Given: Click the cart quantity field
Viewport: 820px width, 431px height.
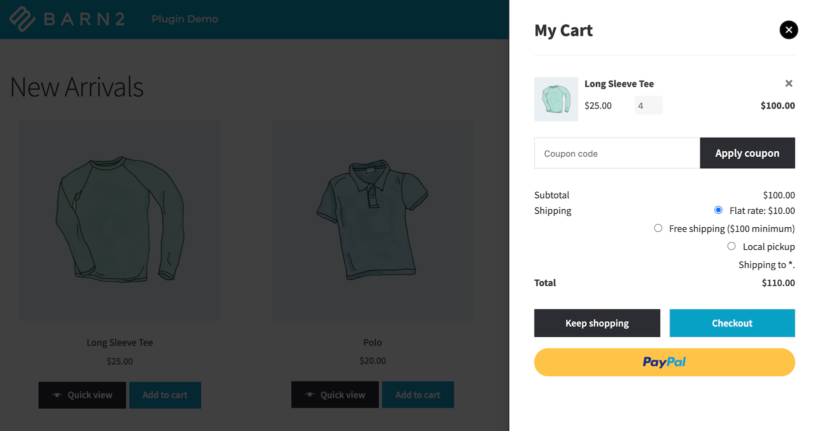Looking at the screenshot, I should tap(648, 105).
